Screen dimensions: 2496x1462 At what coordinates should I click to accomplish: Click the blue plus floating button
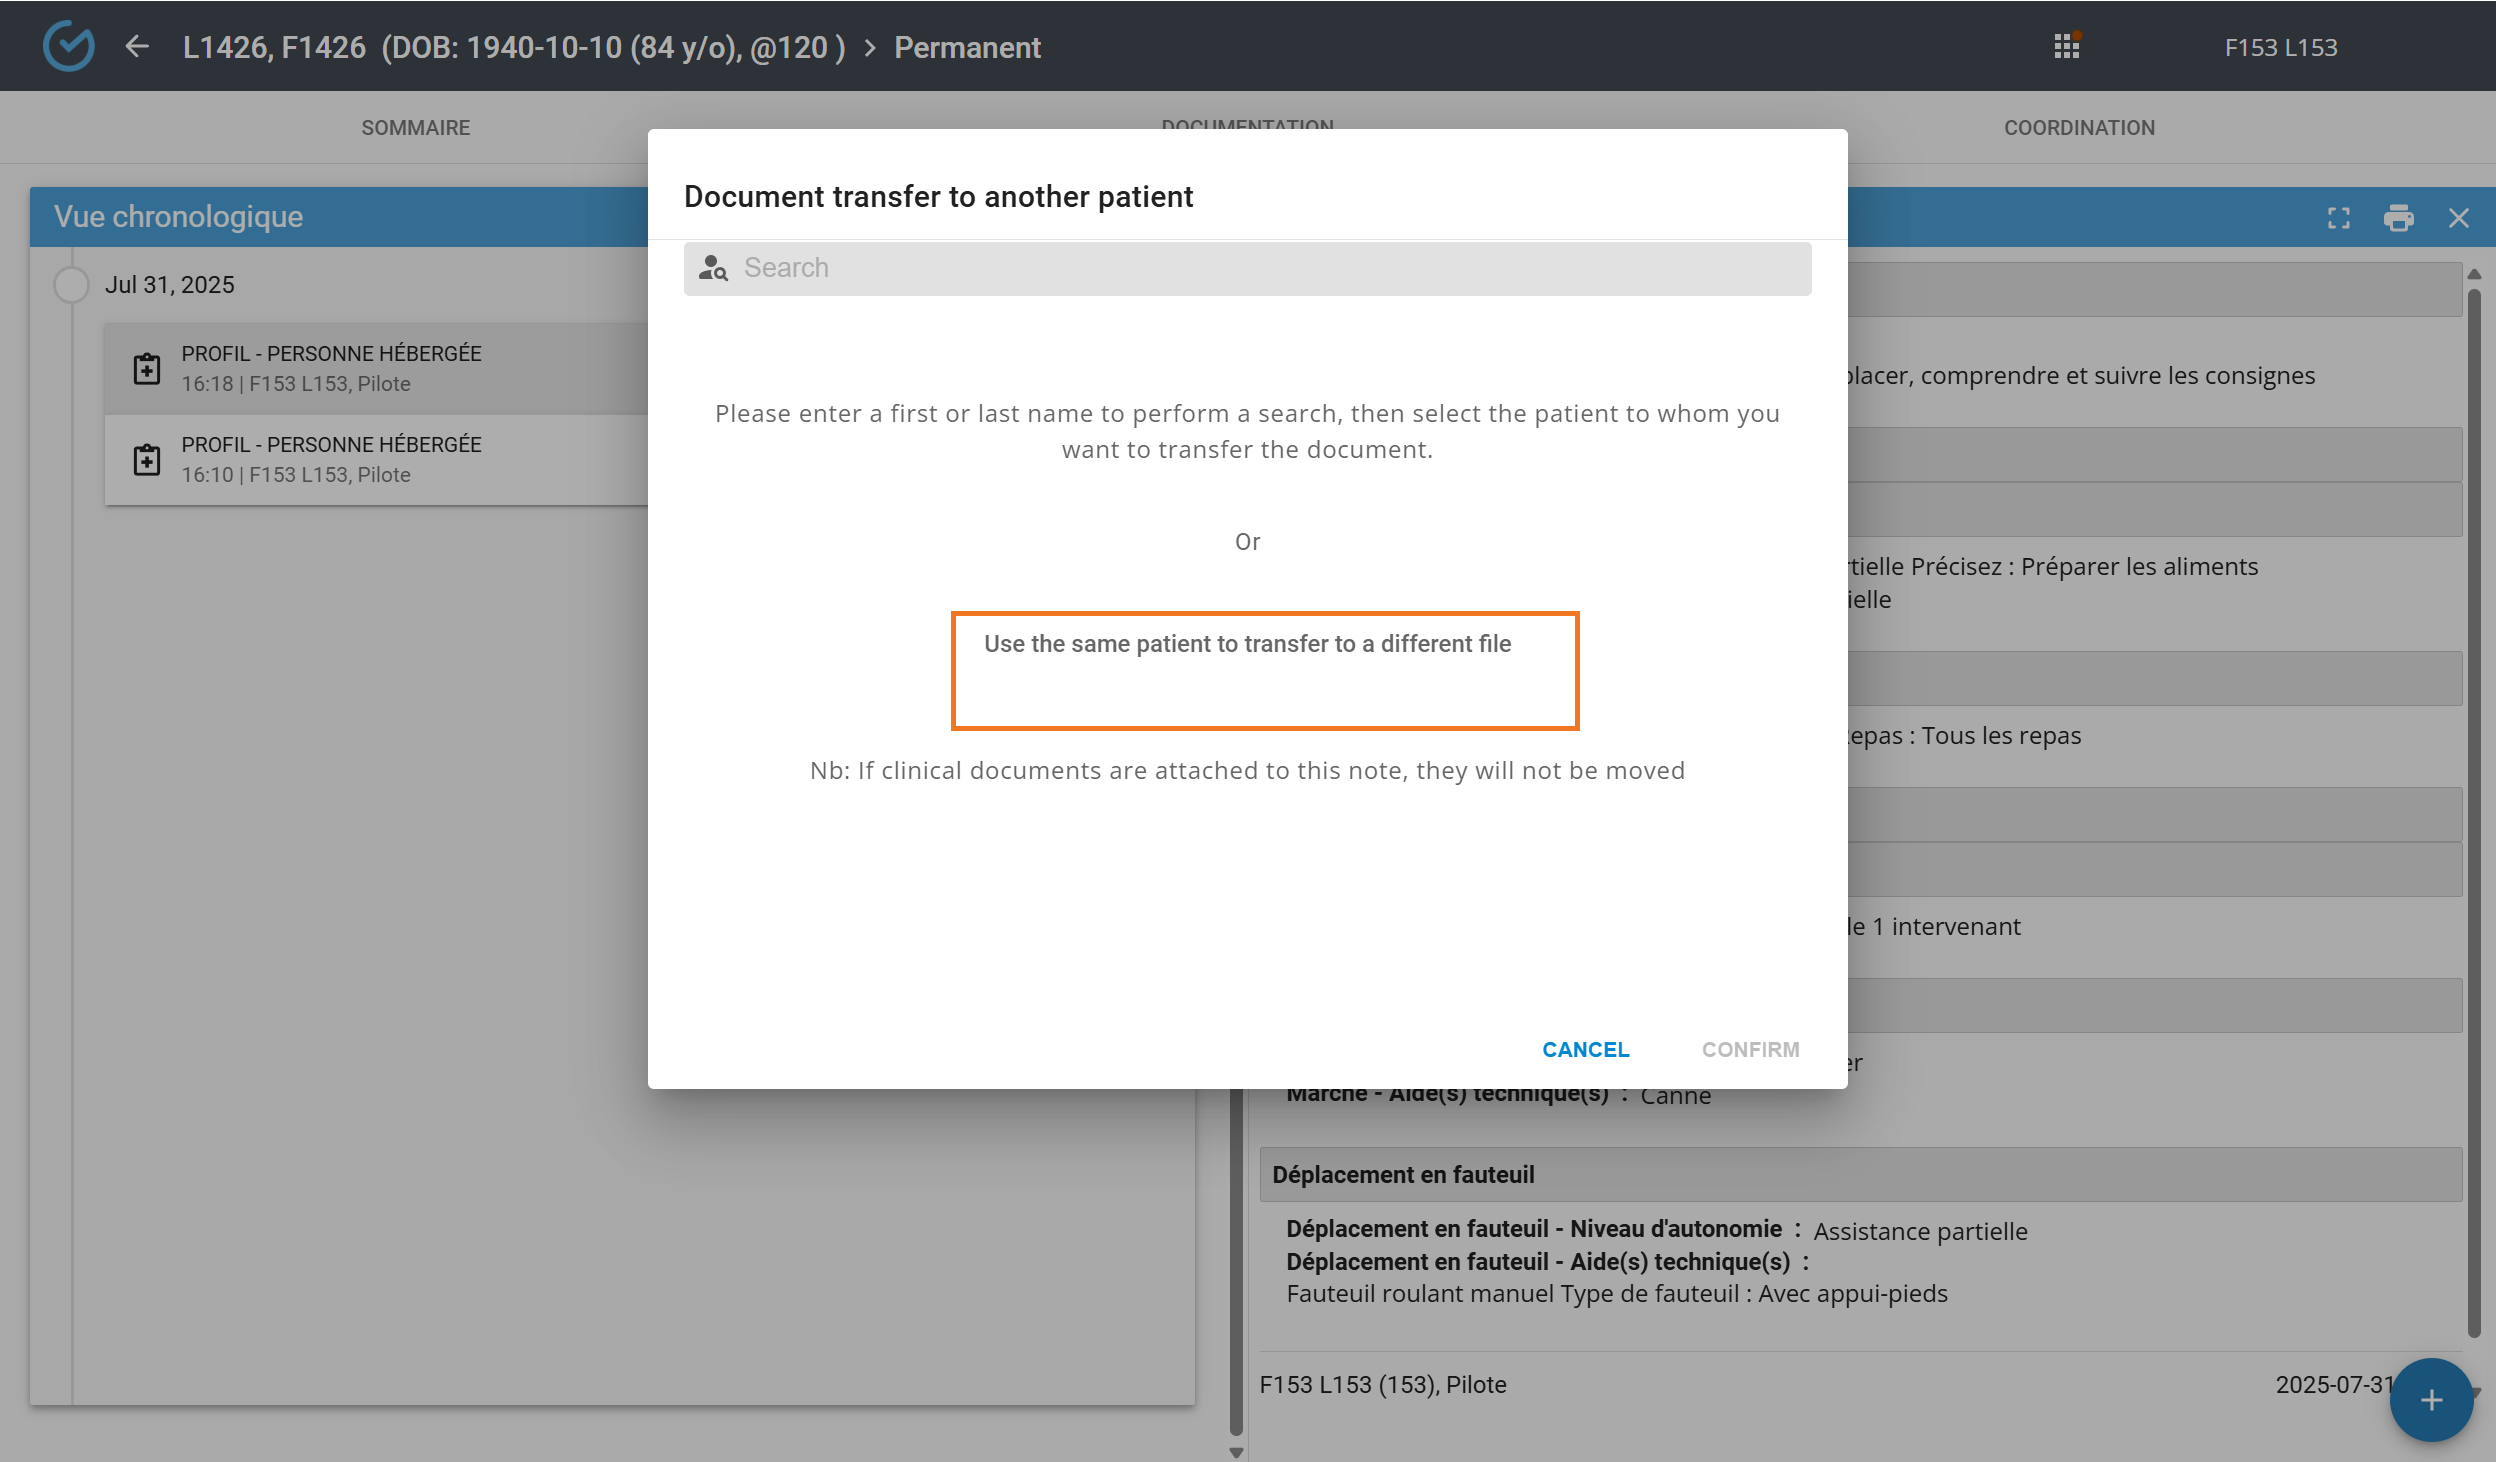2431,1399
